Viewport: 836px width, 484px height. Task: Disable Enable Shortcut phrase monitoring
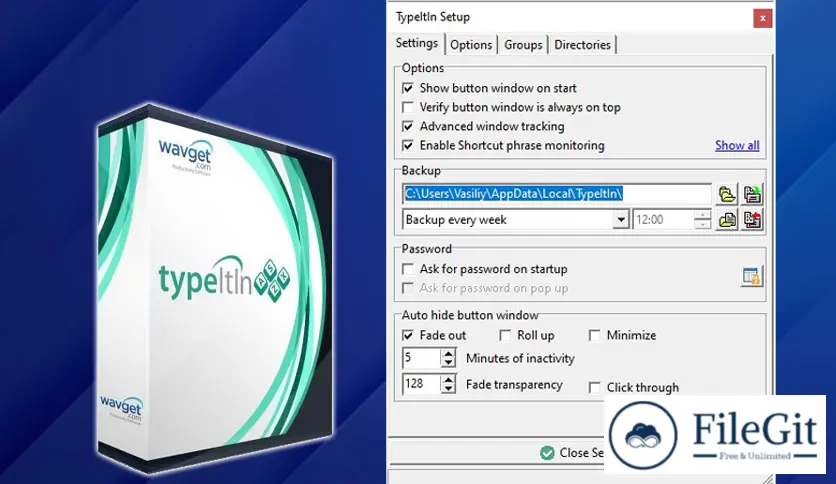pyautogui.click(x=408, y=146)
